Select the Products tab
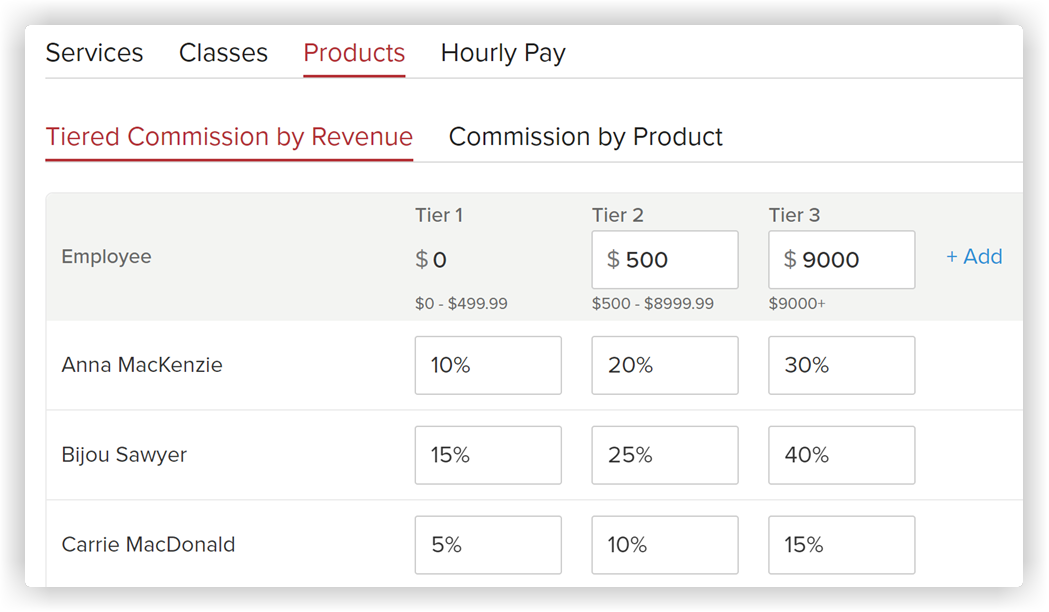This screenshot has height=612, width=1049. click(x=354, y=53)
